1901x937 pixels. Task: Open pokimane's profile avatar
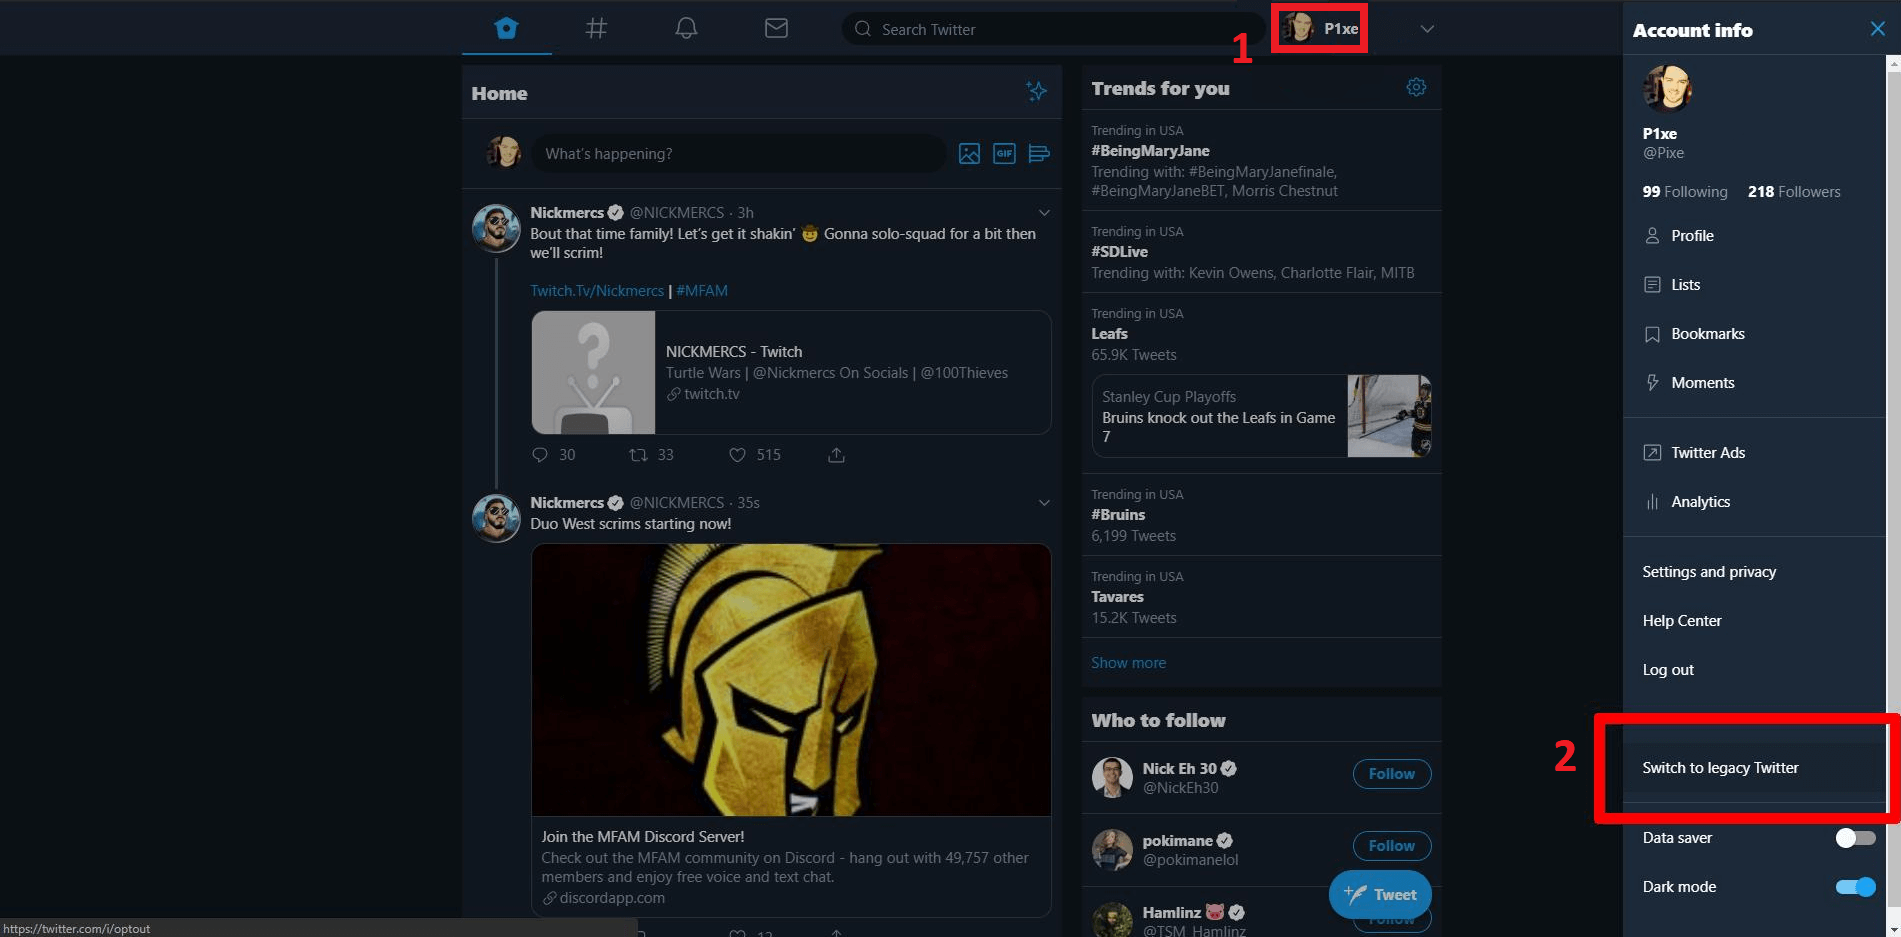click(1112, 850)
